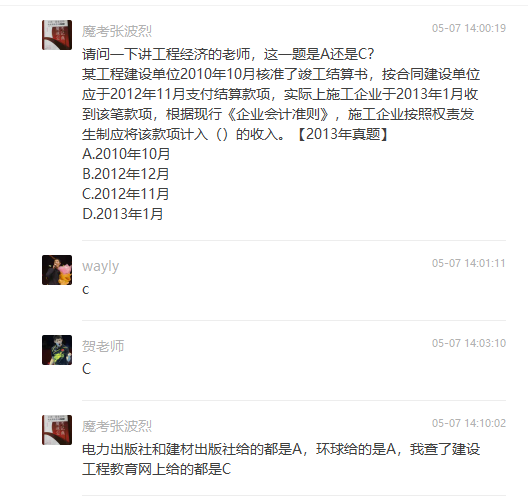
Task: Click the timestamp 05-07 14:10:02
Action: (469, 423)
